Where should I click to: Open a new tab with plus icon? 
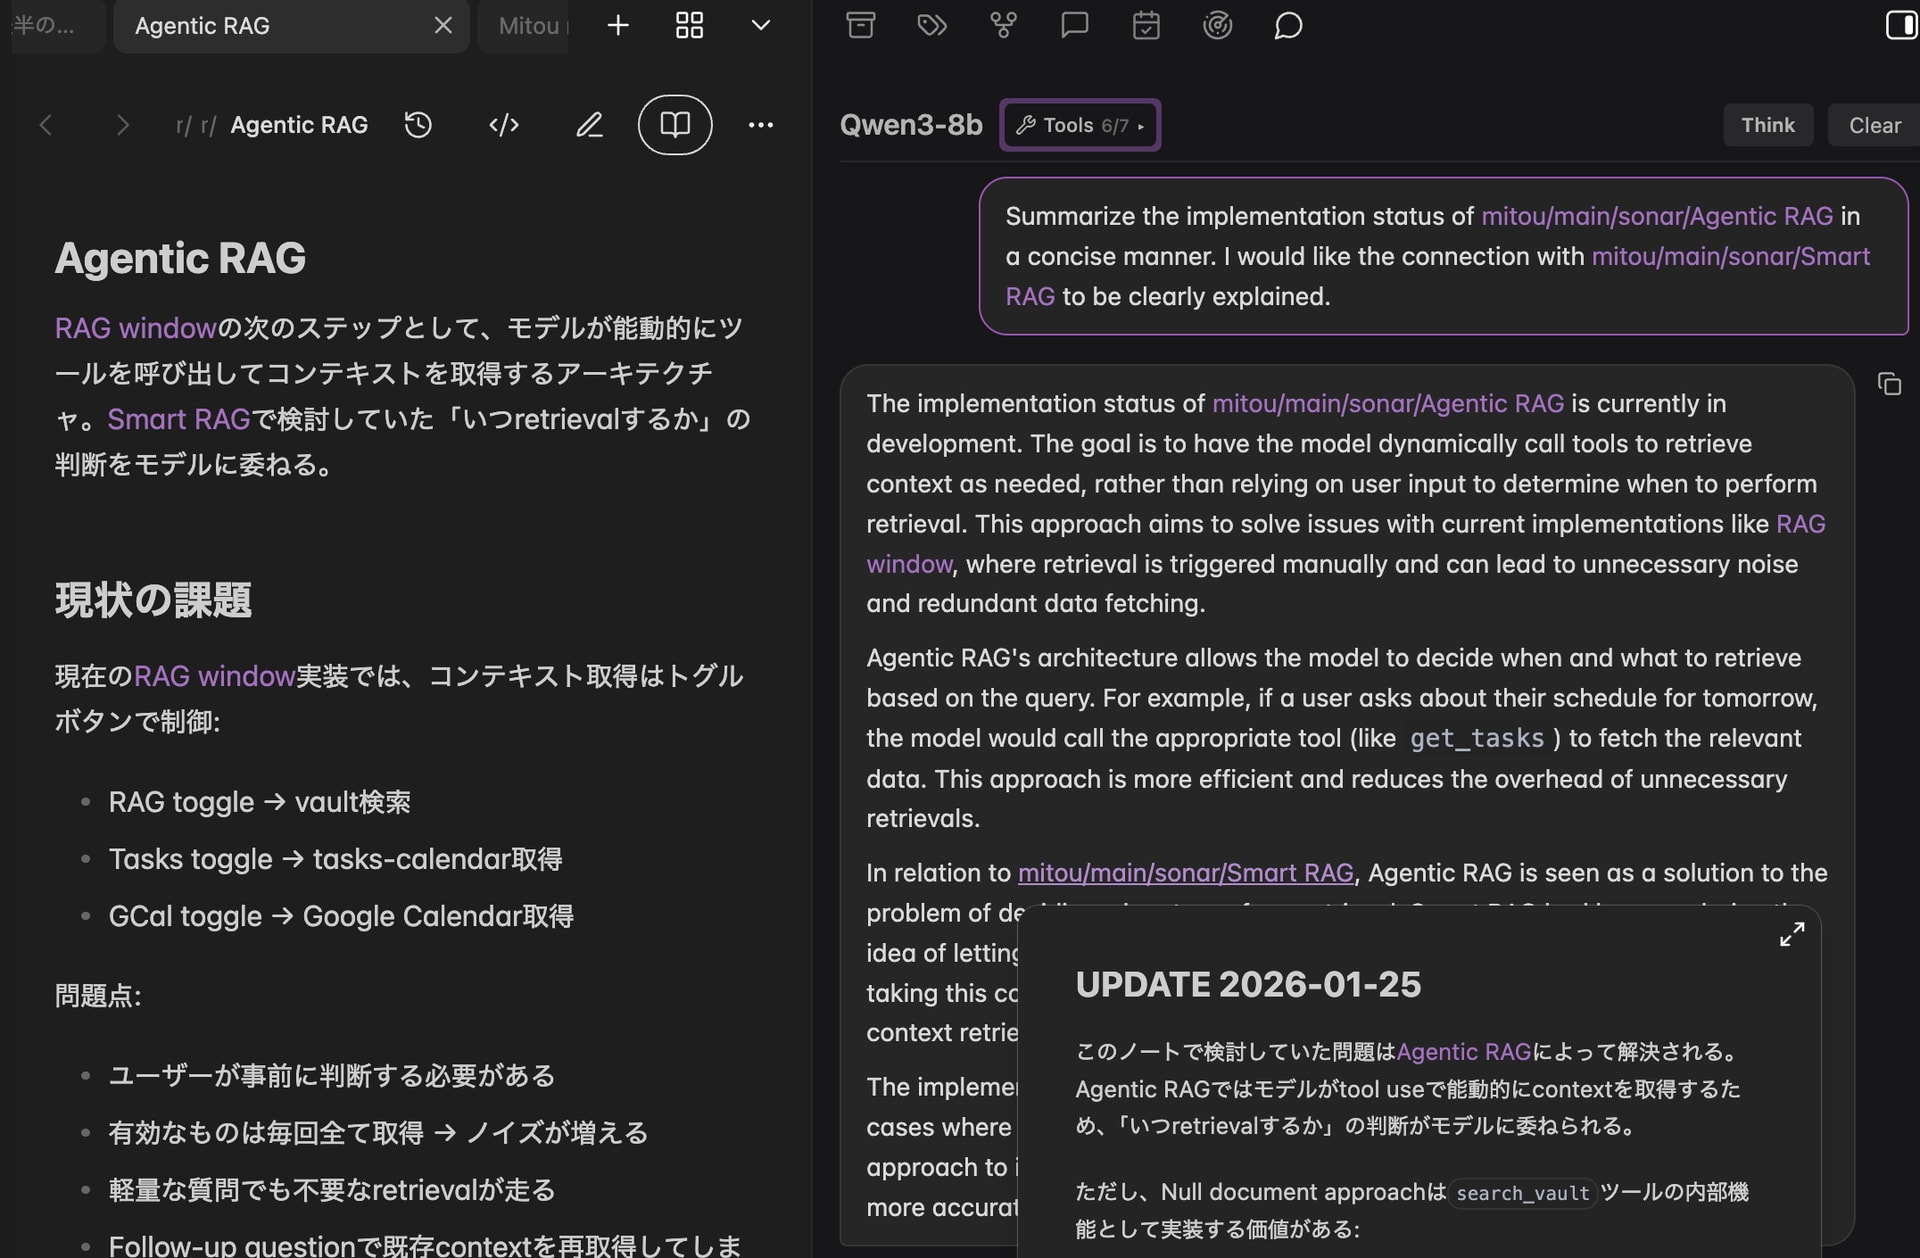click(x=618, y=25)
